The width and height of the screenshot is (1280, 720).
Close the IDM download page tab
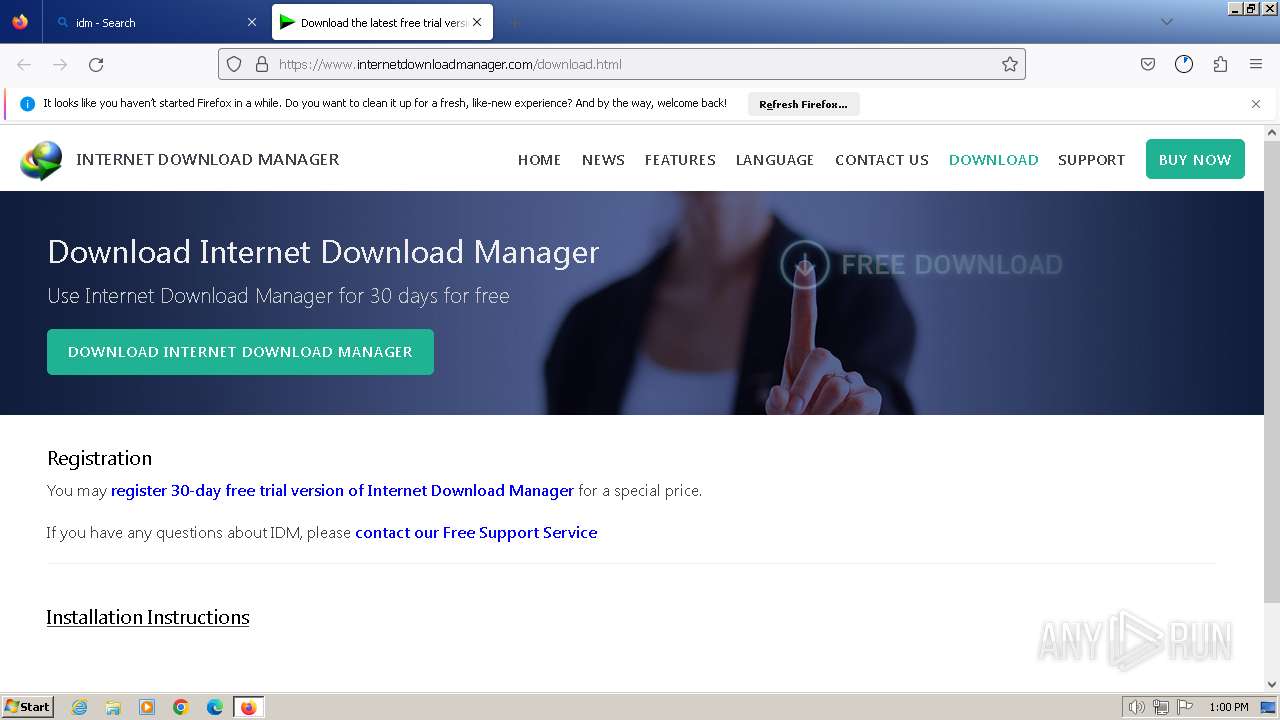coord(477,22)
